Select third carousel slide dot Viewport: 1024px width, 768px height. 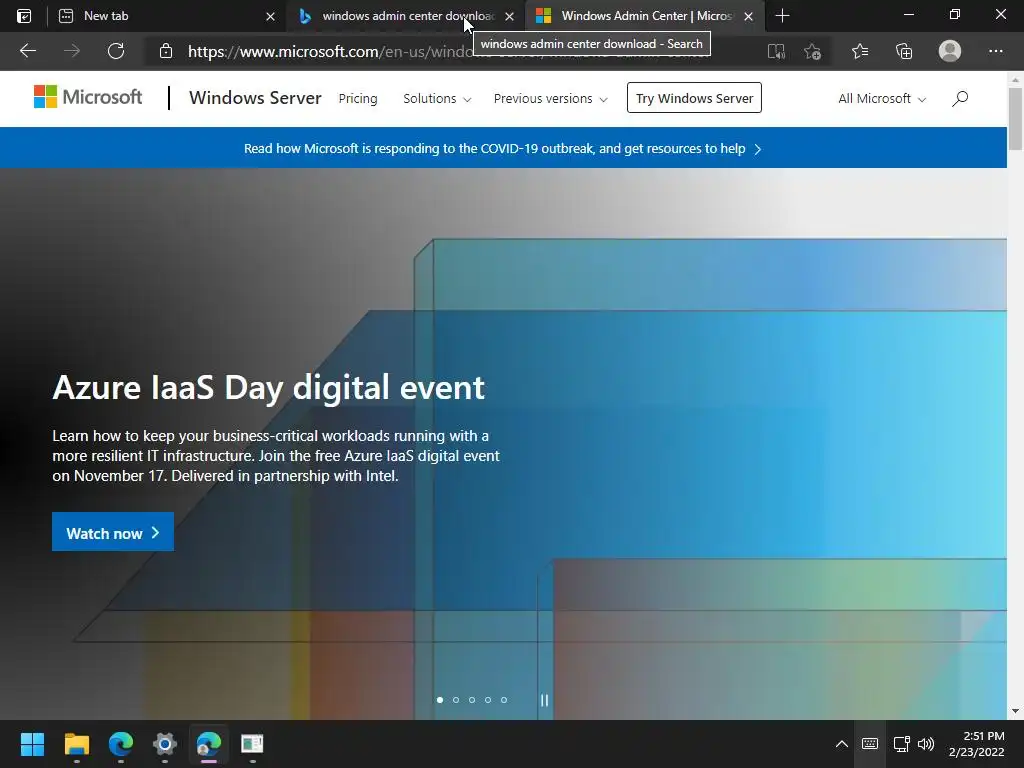472,700
